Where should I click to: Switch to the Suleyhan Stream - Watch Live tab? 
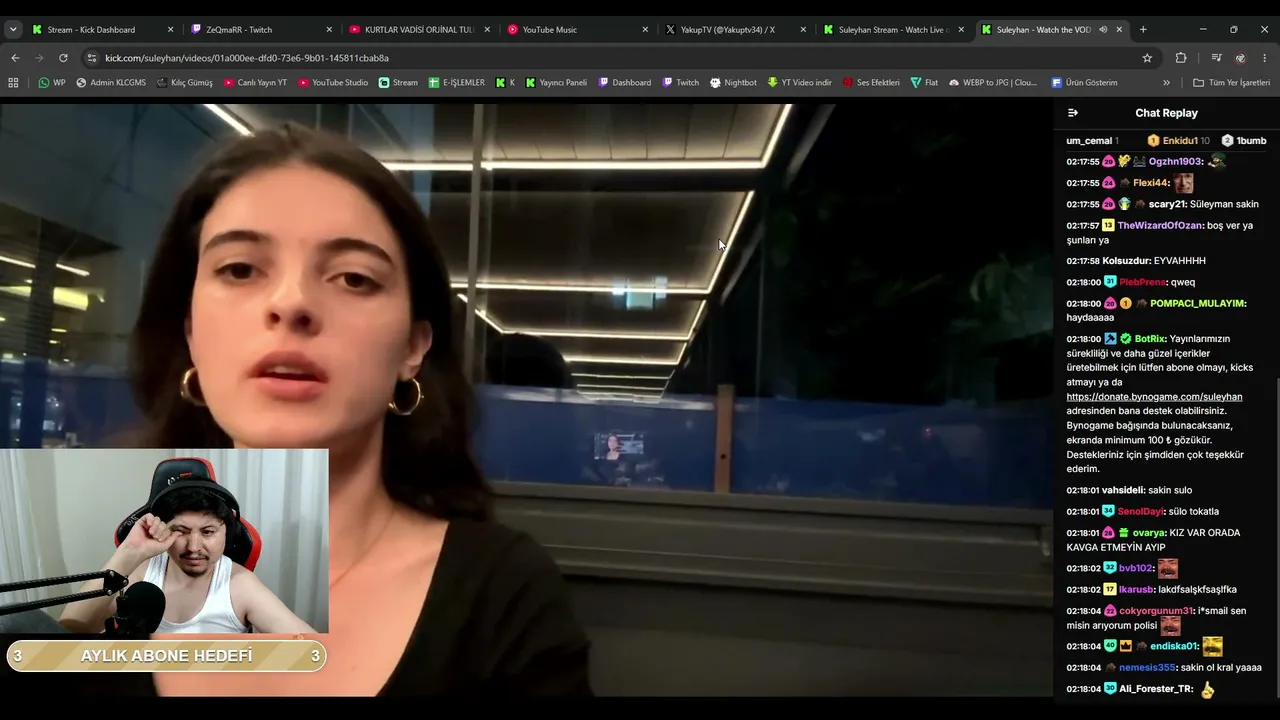893,30
